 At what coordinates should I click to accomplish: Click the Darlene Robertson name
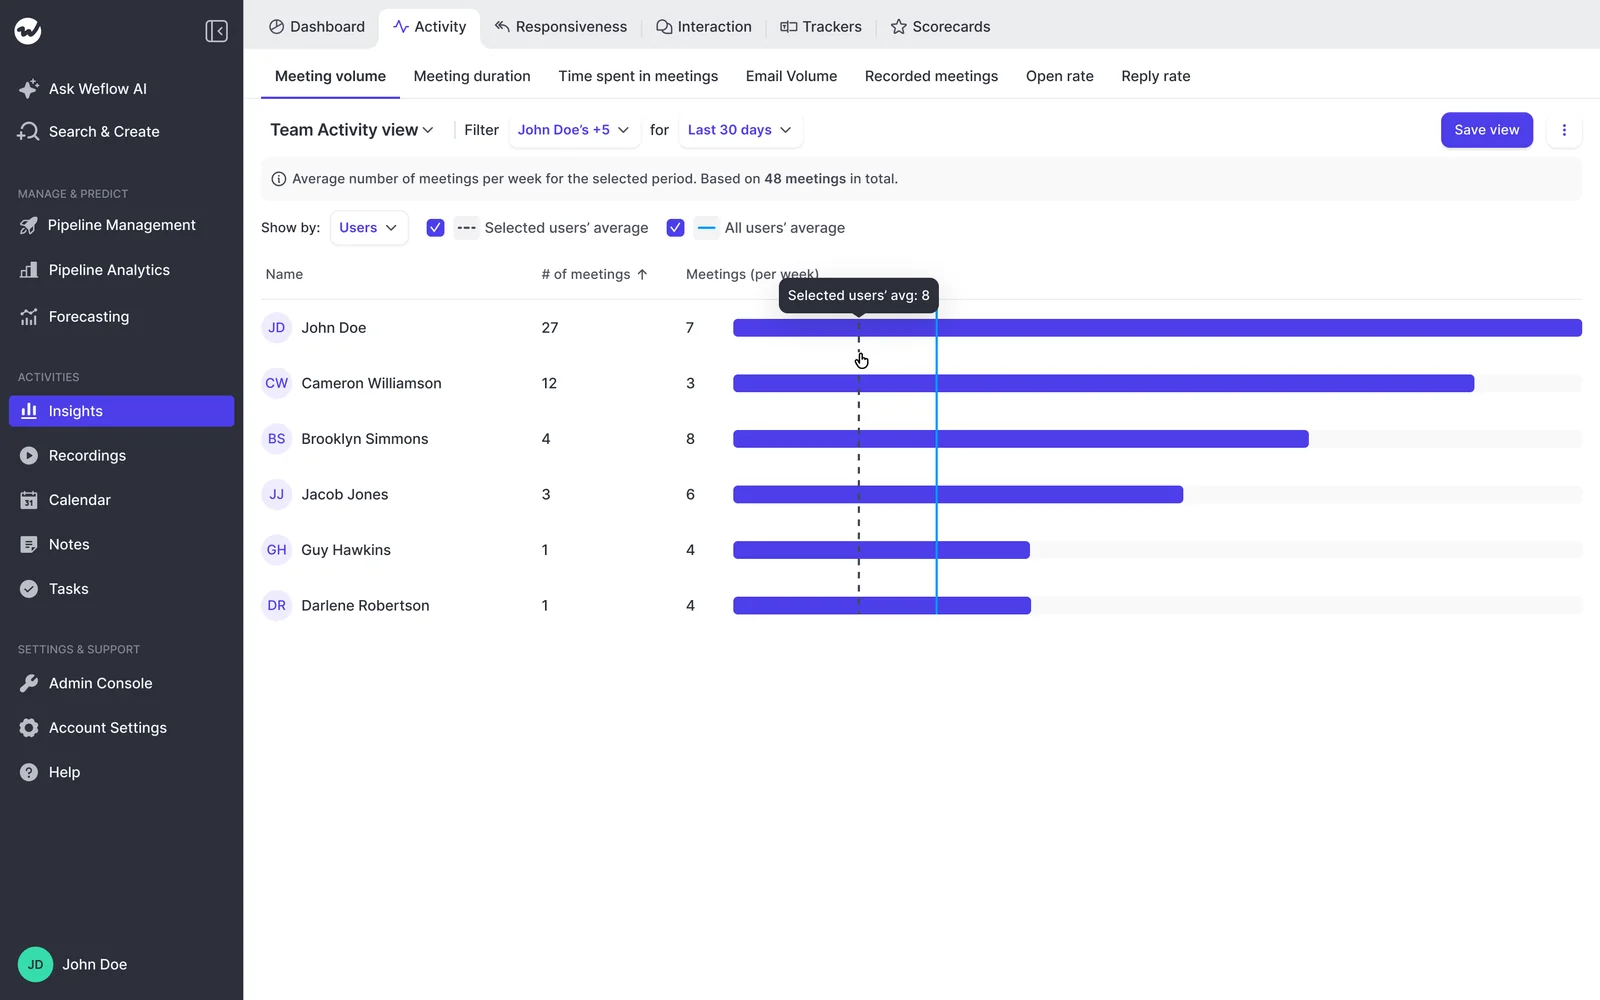(x=365, y=605)
